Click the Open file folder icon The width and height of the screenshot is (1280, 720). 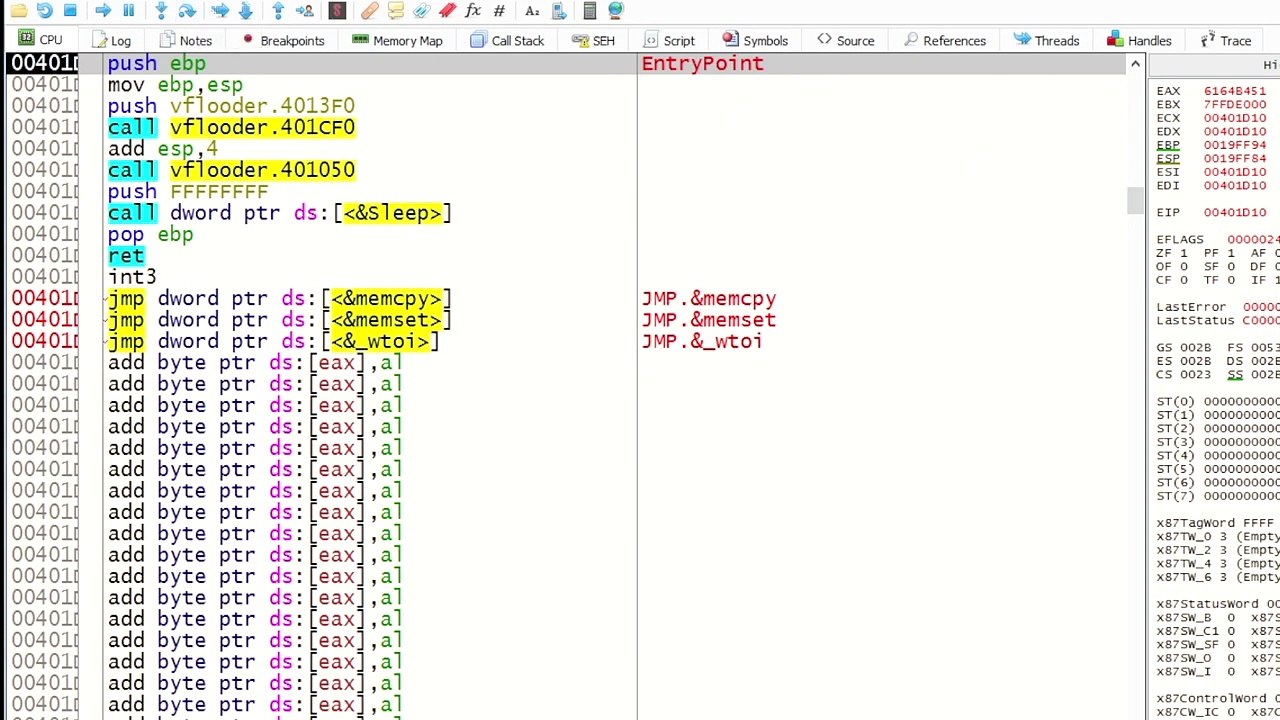click(19, 11)
